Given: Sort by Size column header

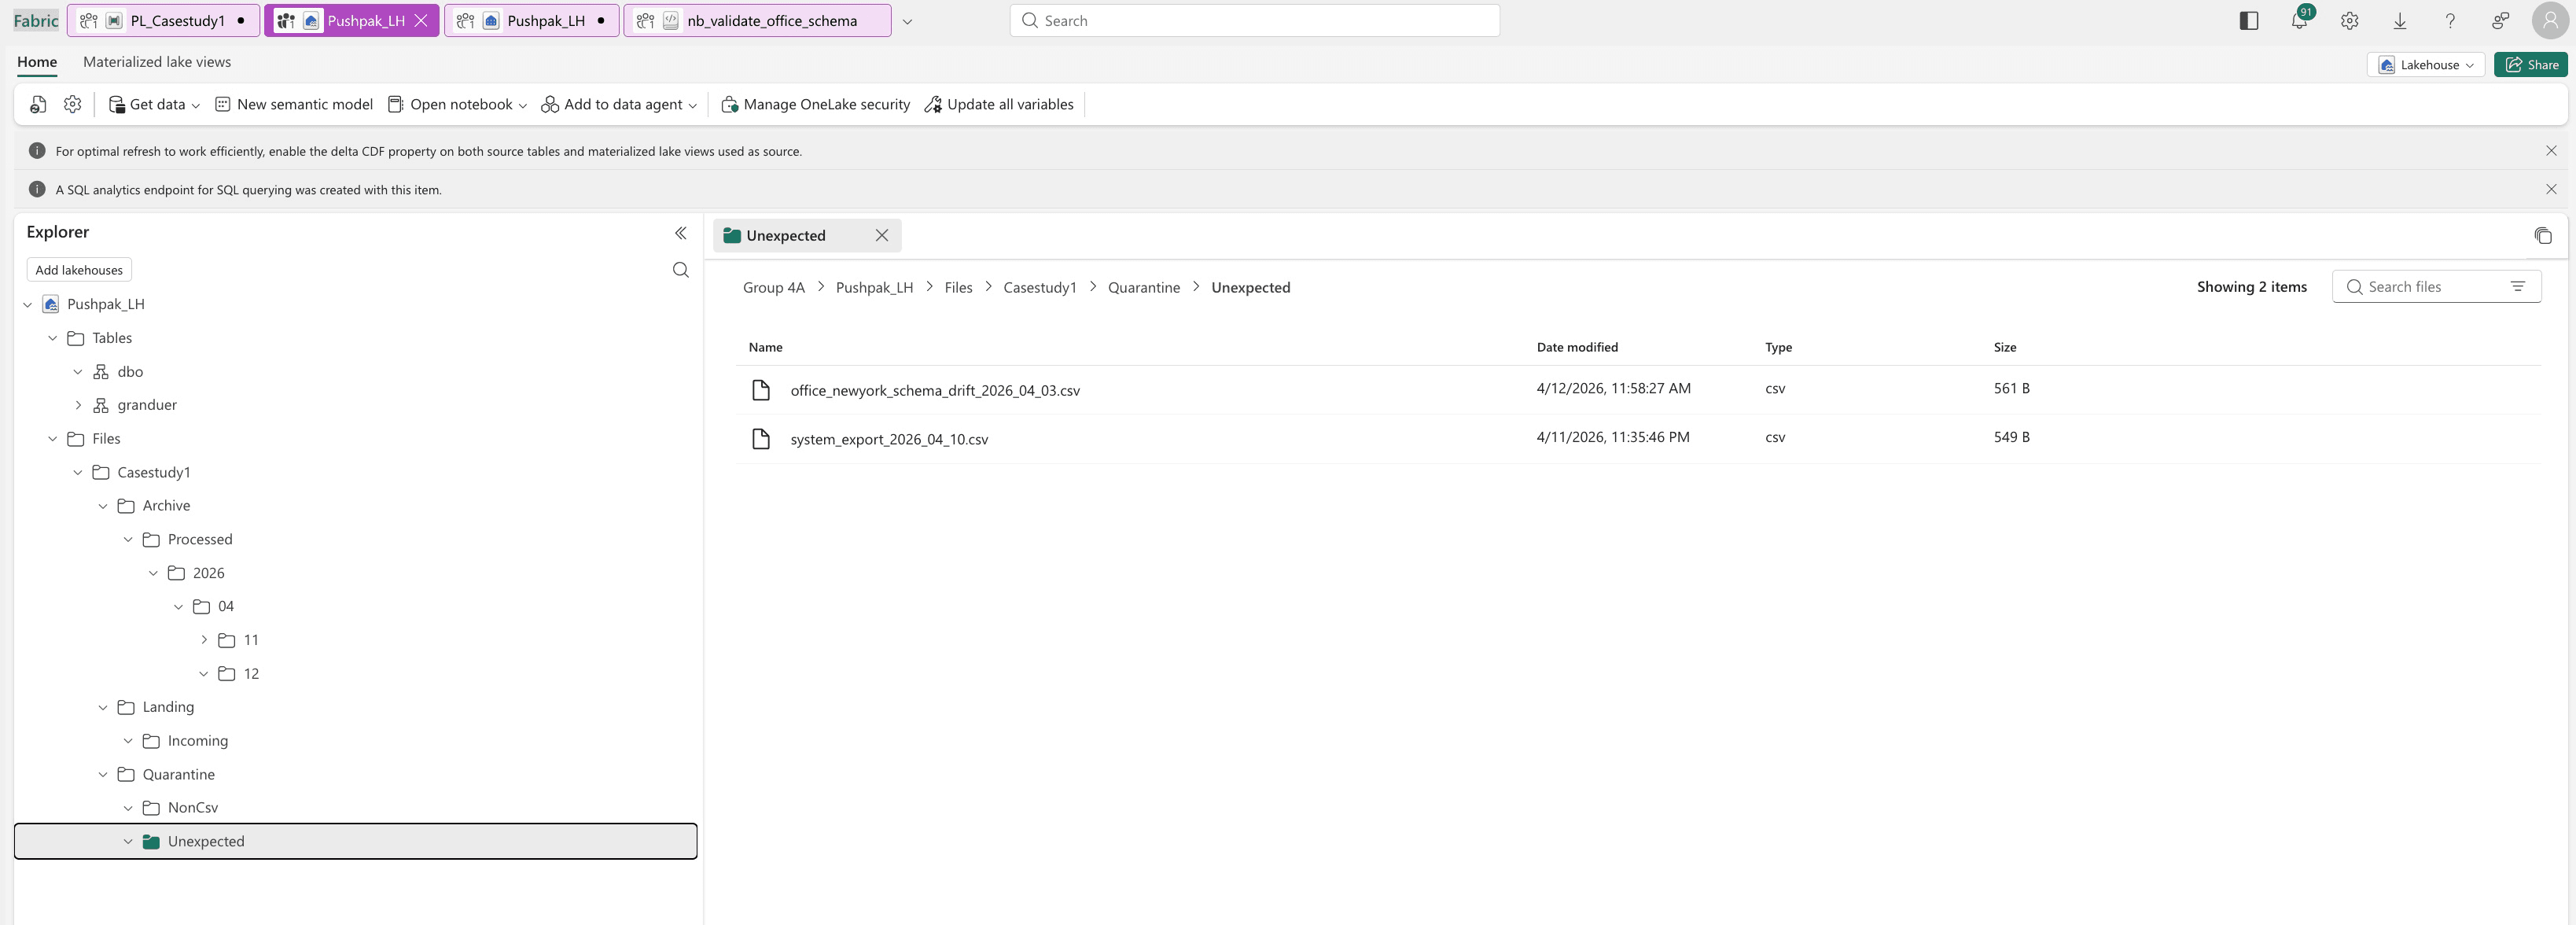Looking at the screenshot, I should click(2004, 348).
